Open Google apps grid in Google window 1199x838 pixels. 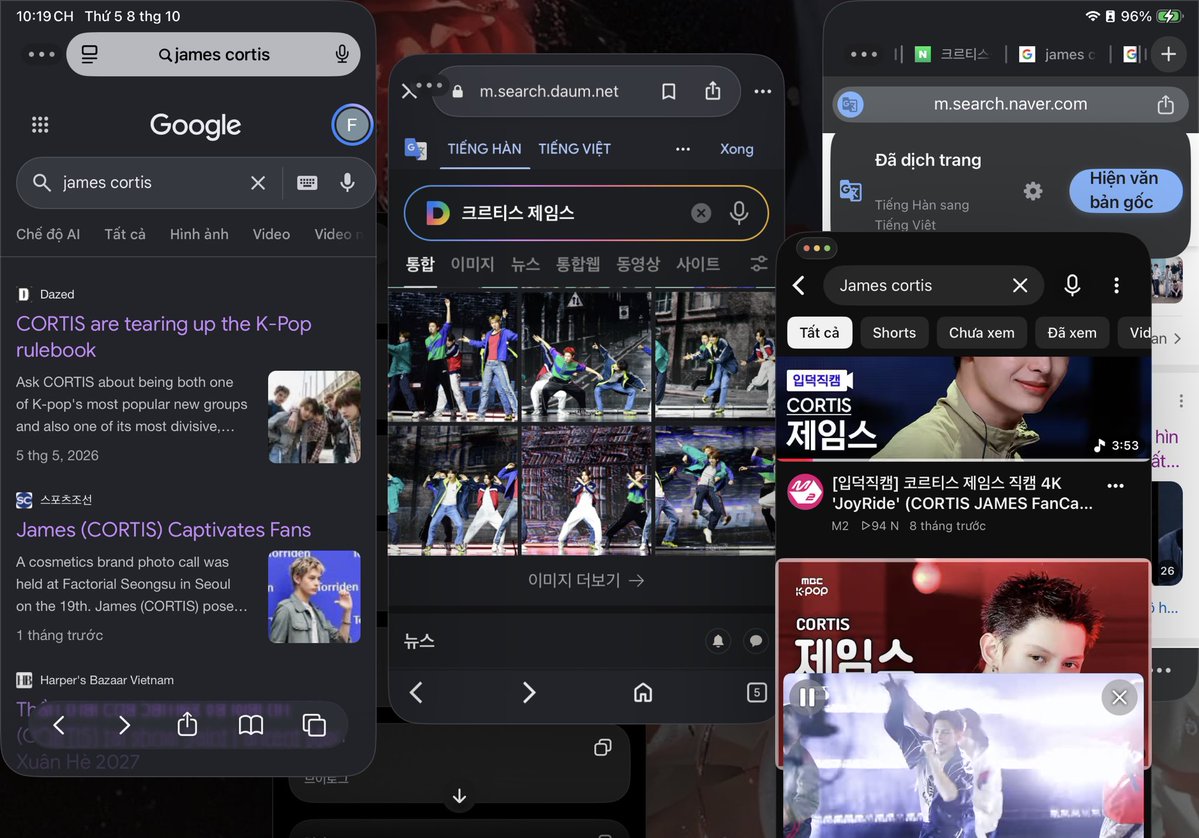point(40,125)
